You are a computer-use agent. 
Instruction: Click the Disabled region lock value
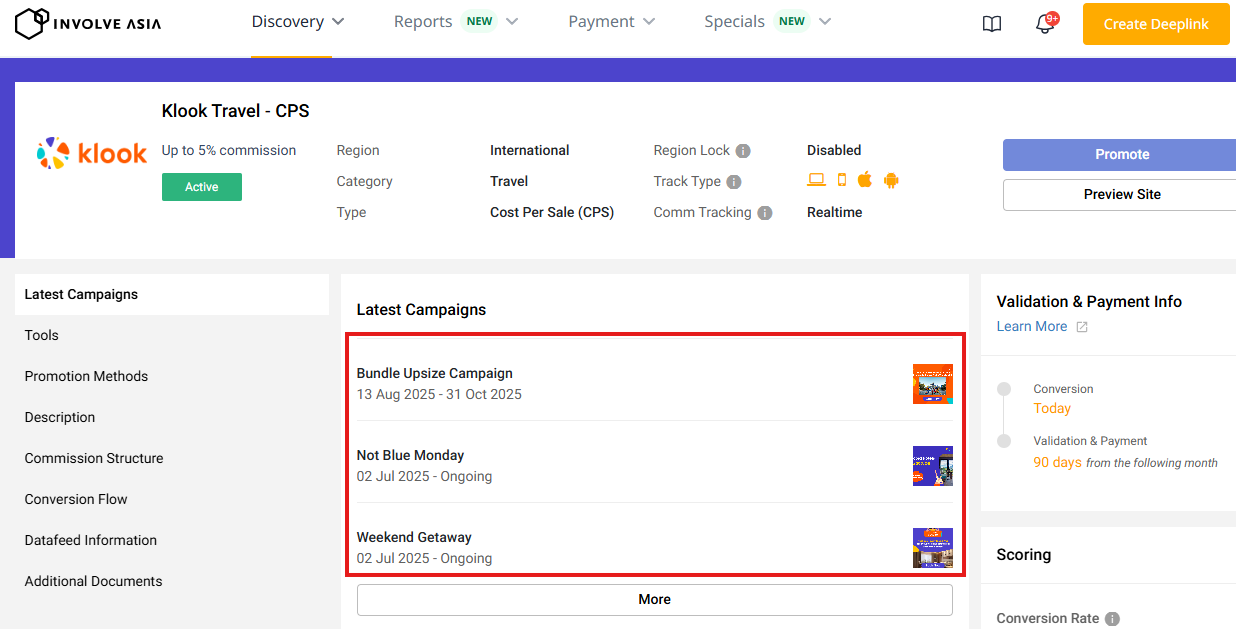(x=834, y=151)
